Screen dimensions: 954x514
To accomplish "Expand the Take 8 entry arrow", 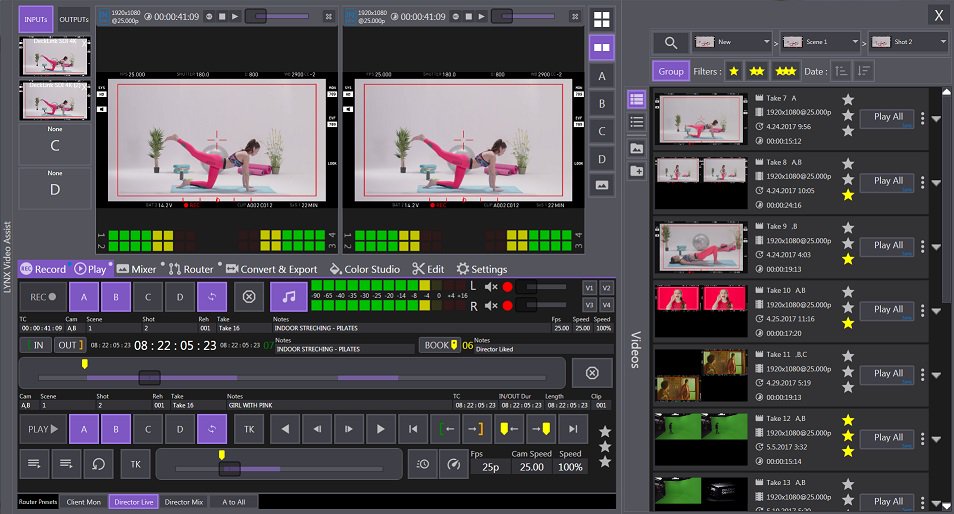I will point(936,183).
